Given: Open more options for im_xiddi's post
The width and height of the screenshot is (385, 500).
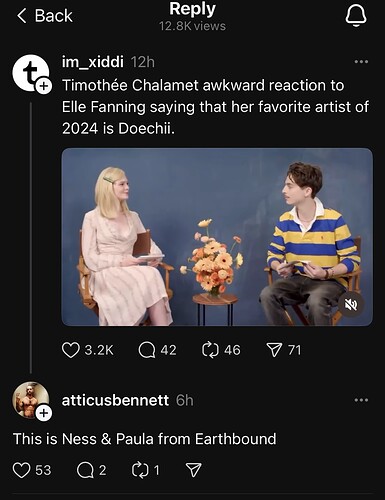Looking at the screenshot, I should pos(361,62).
